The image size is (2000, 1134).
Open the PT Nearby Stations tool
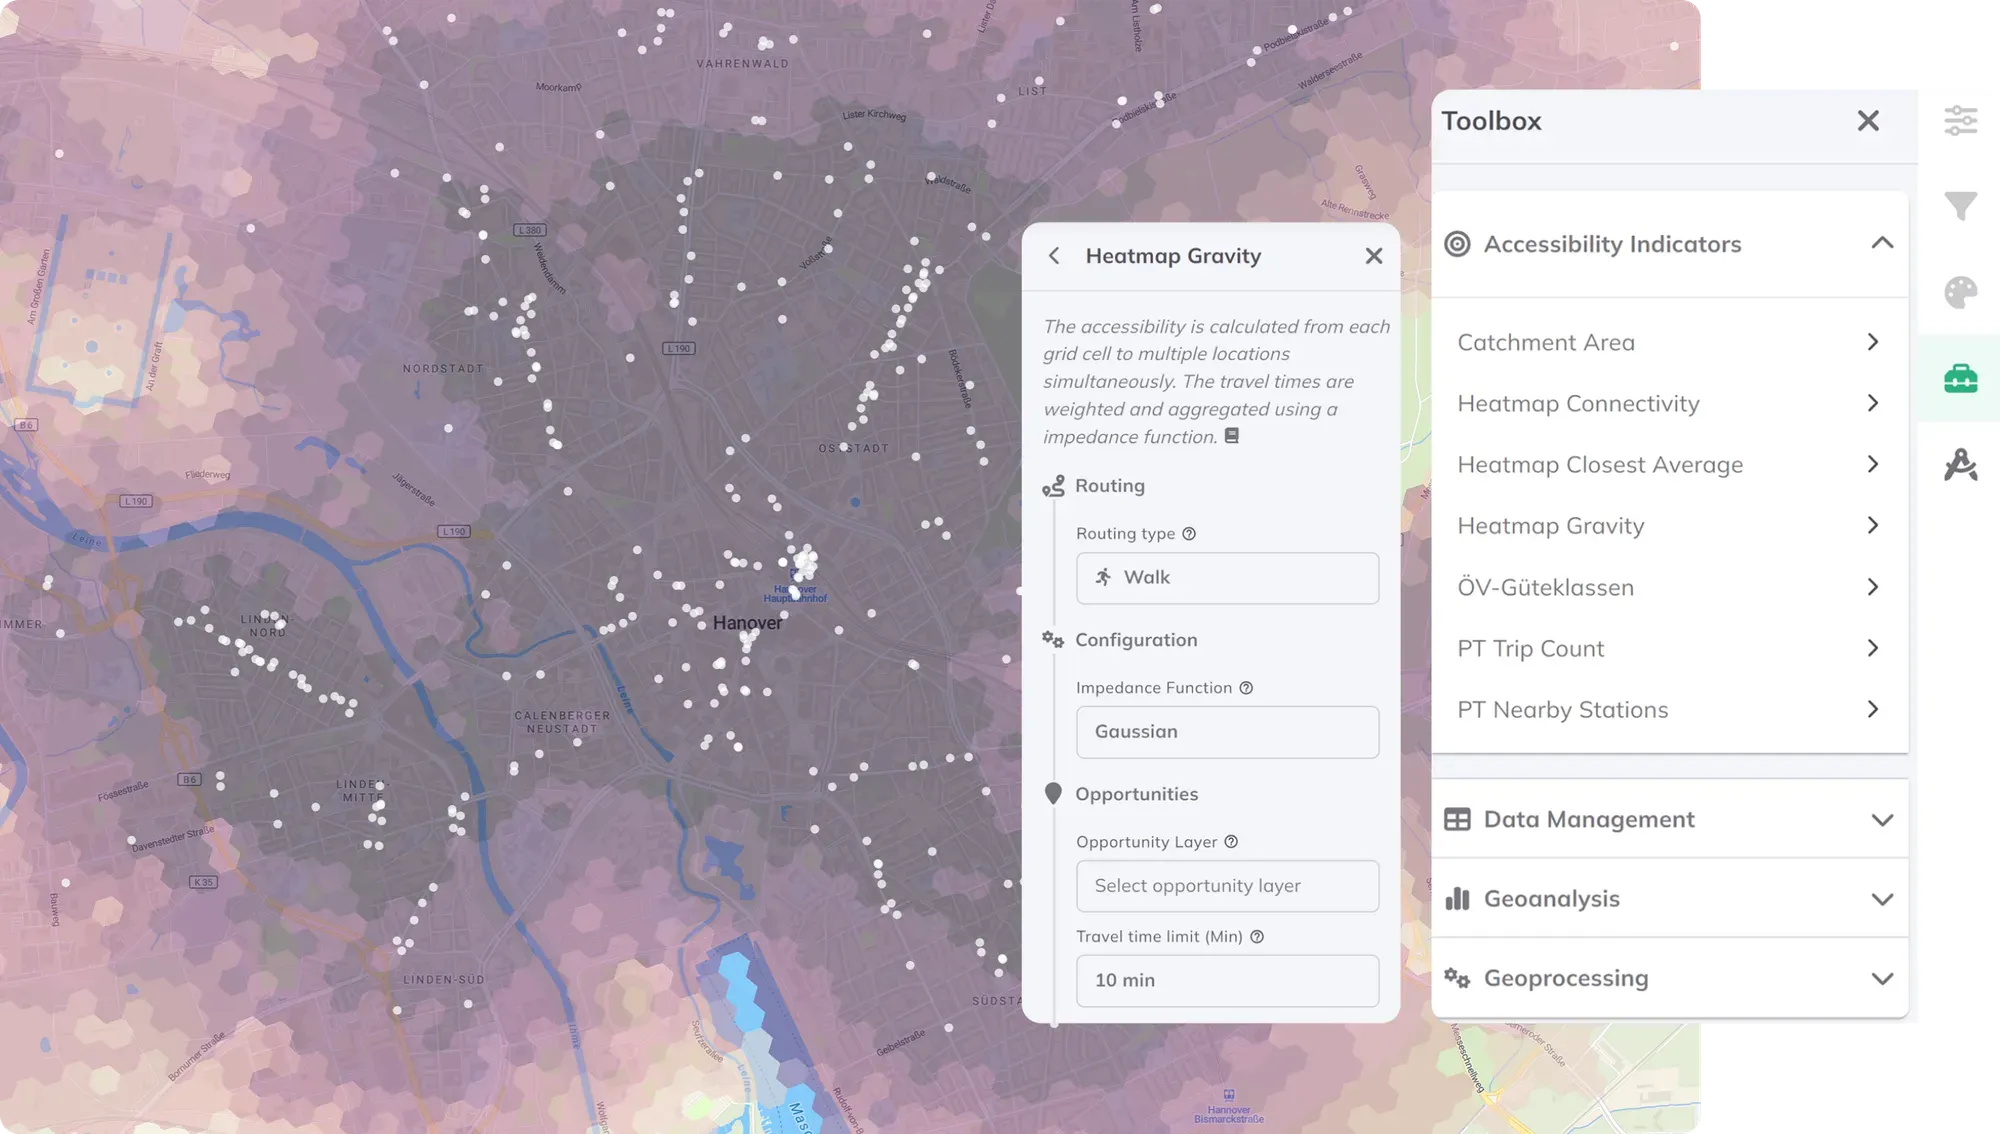click(1669, 709)
